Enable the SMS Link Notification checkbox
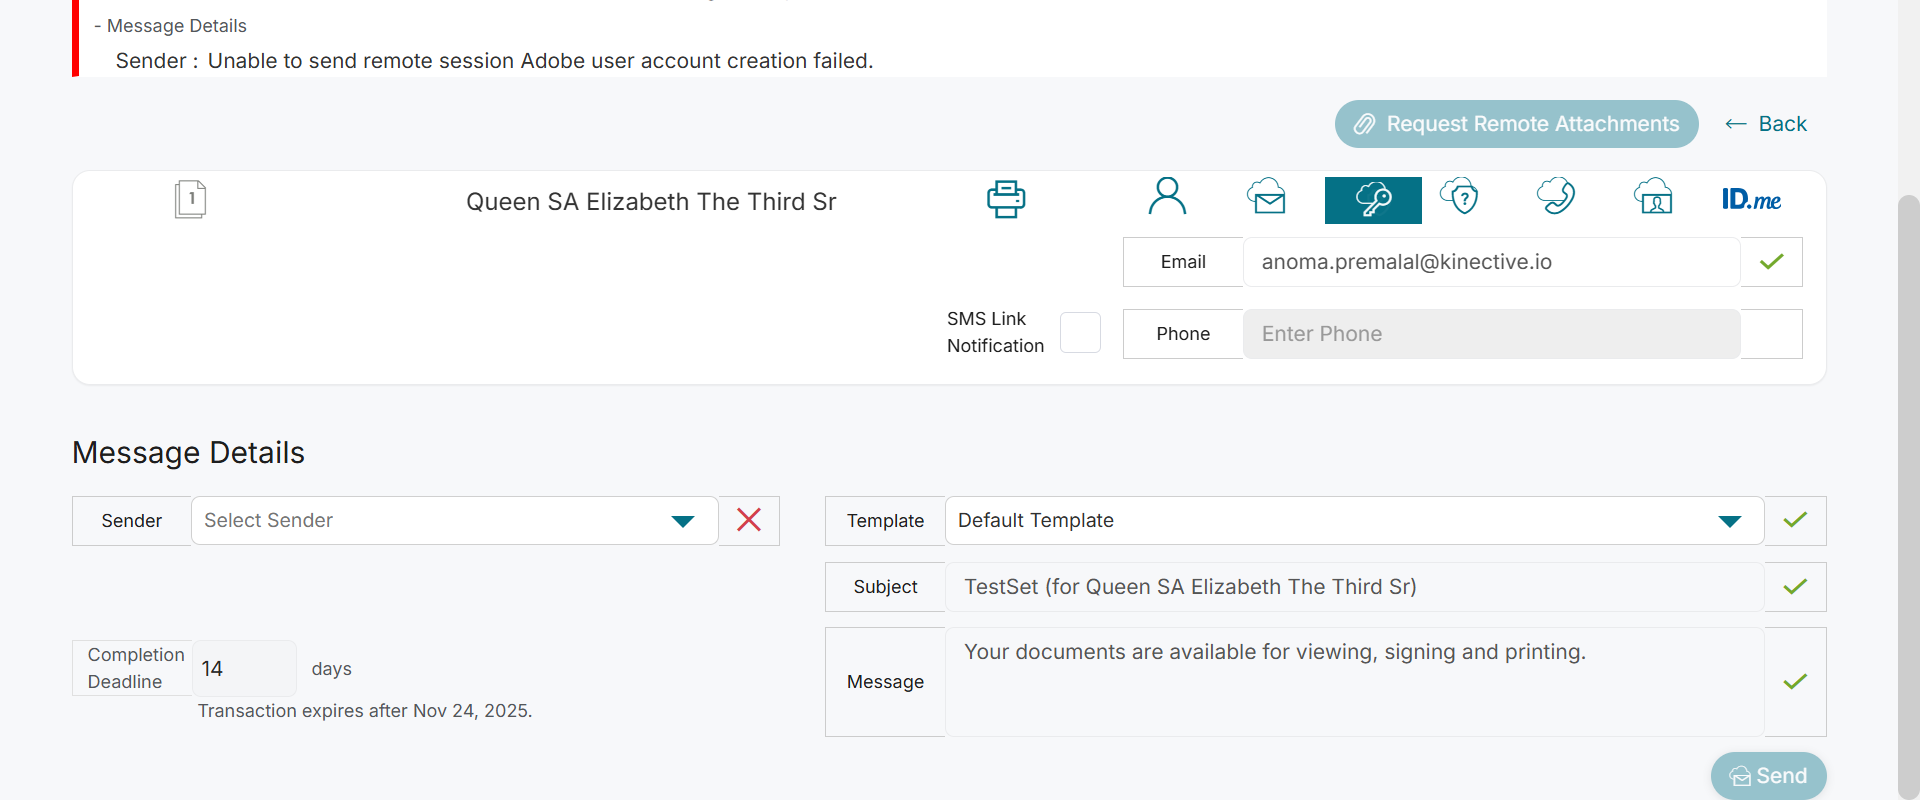 pos(1080,333)
